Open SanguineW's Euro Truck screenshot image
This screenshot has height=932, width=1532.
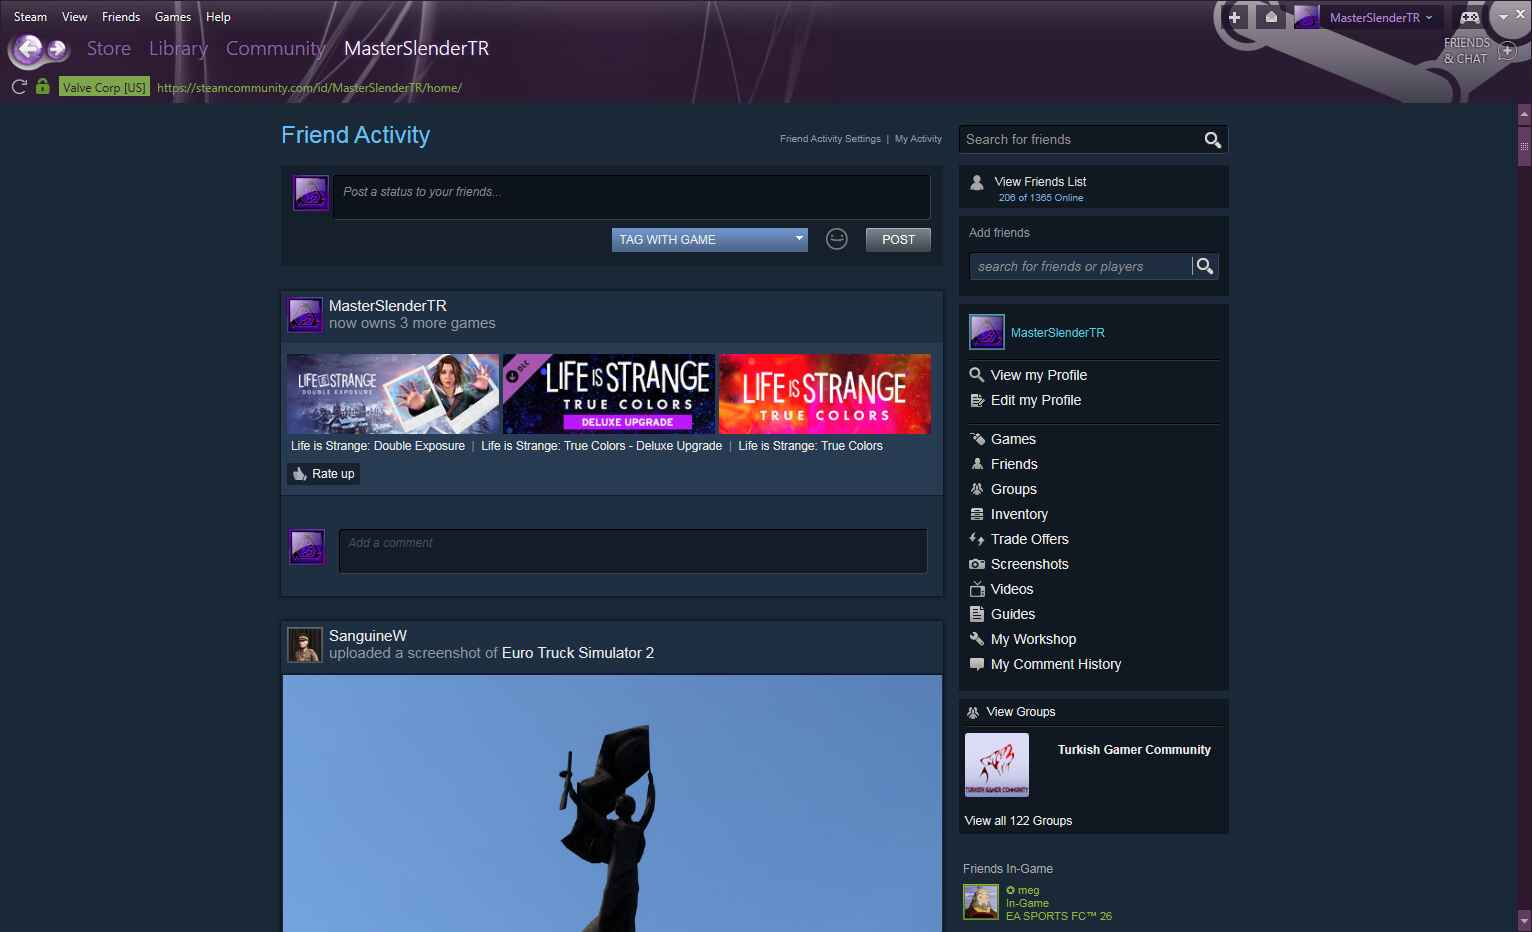pos(612,804)
